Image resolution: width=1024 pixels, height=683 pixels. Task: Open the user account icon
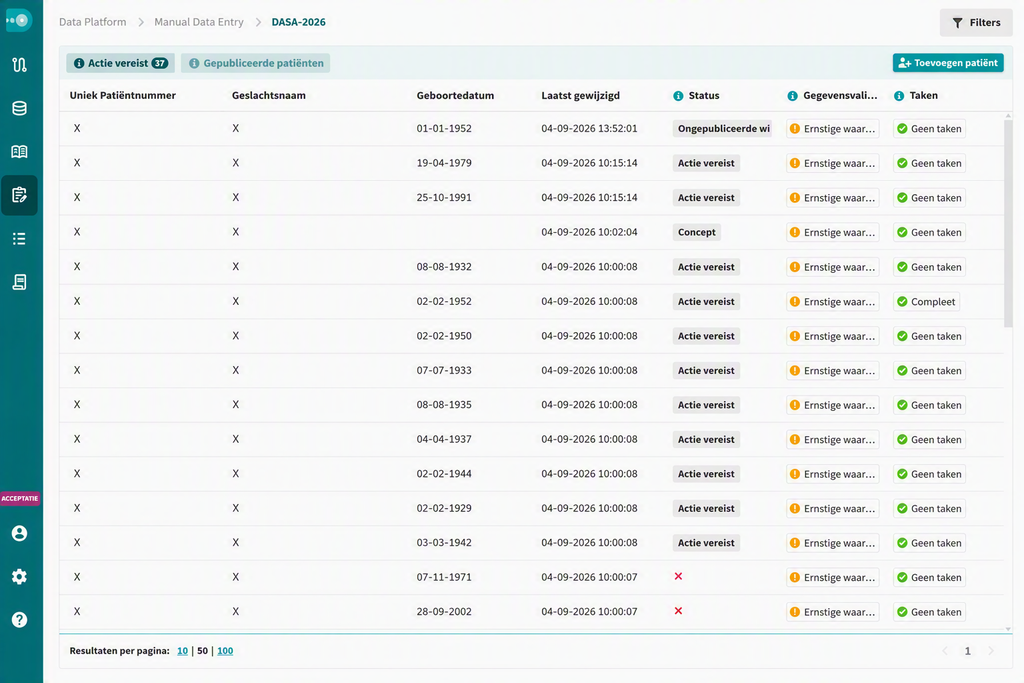pyautogui.click(x=20, y=533)
